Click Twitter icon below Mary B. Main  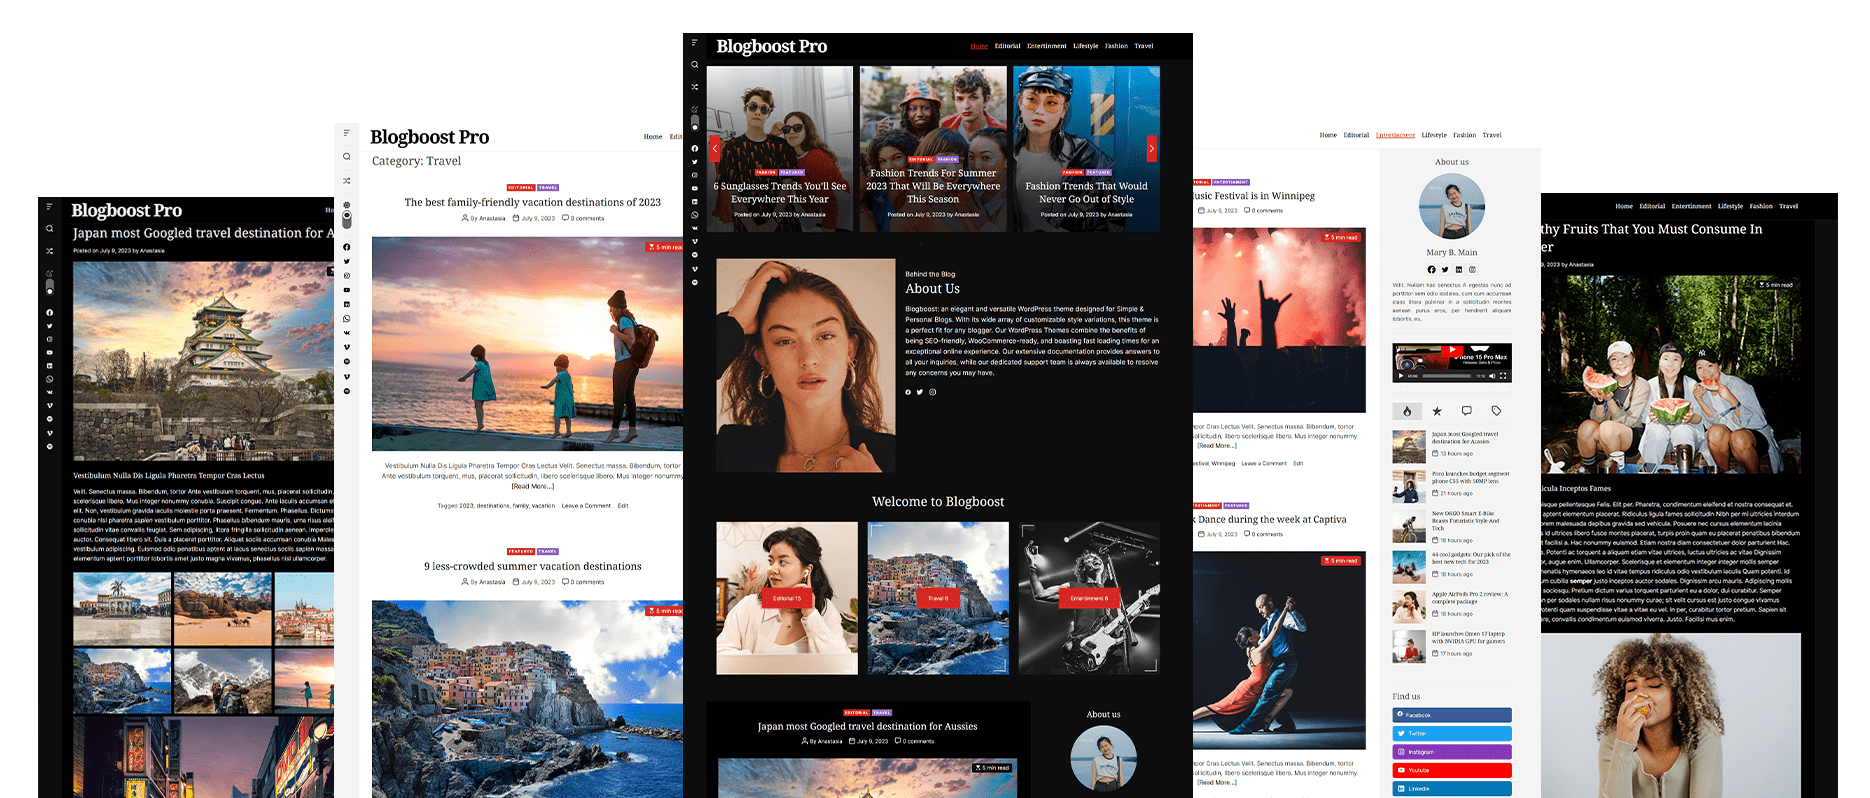pos(1445,270)
